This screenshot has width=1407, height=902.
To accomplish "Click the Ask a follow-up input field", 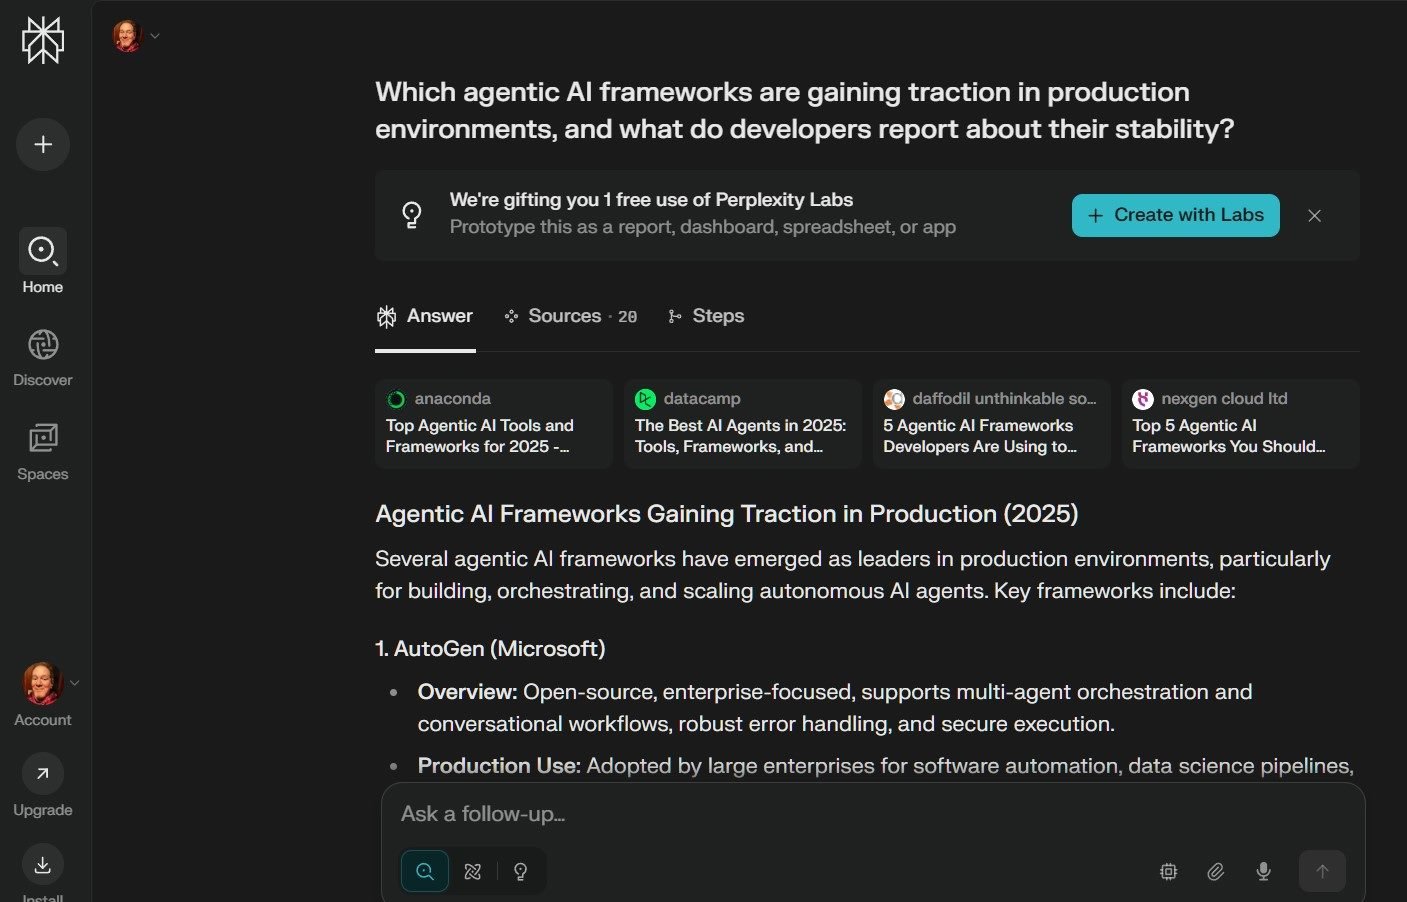I will click(x=872, y=814).
